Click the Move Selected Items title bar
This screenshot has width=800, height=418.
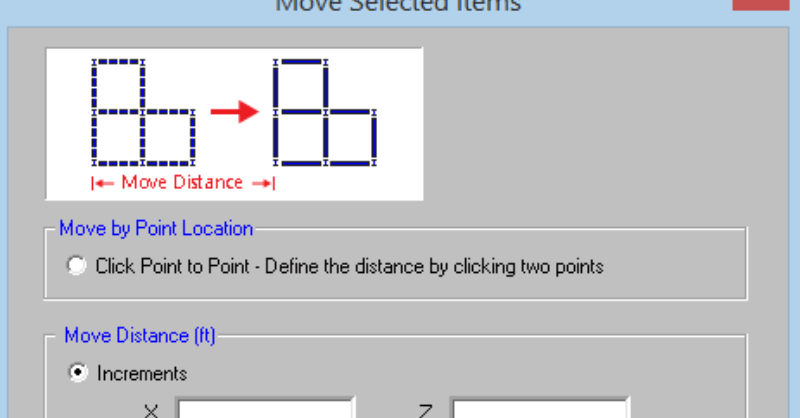coord(398,6)
